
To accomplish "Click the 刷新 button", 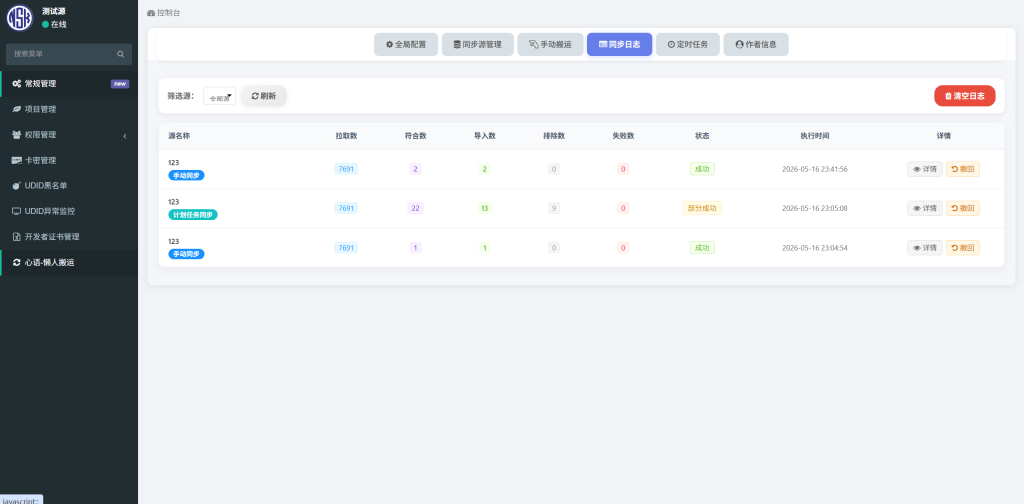I will [264, 95].
